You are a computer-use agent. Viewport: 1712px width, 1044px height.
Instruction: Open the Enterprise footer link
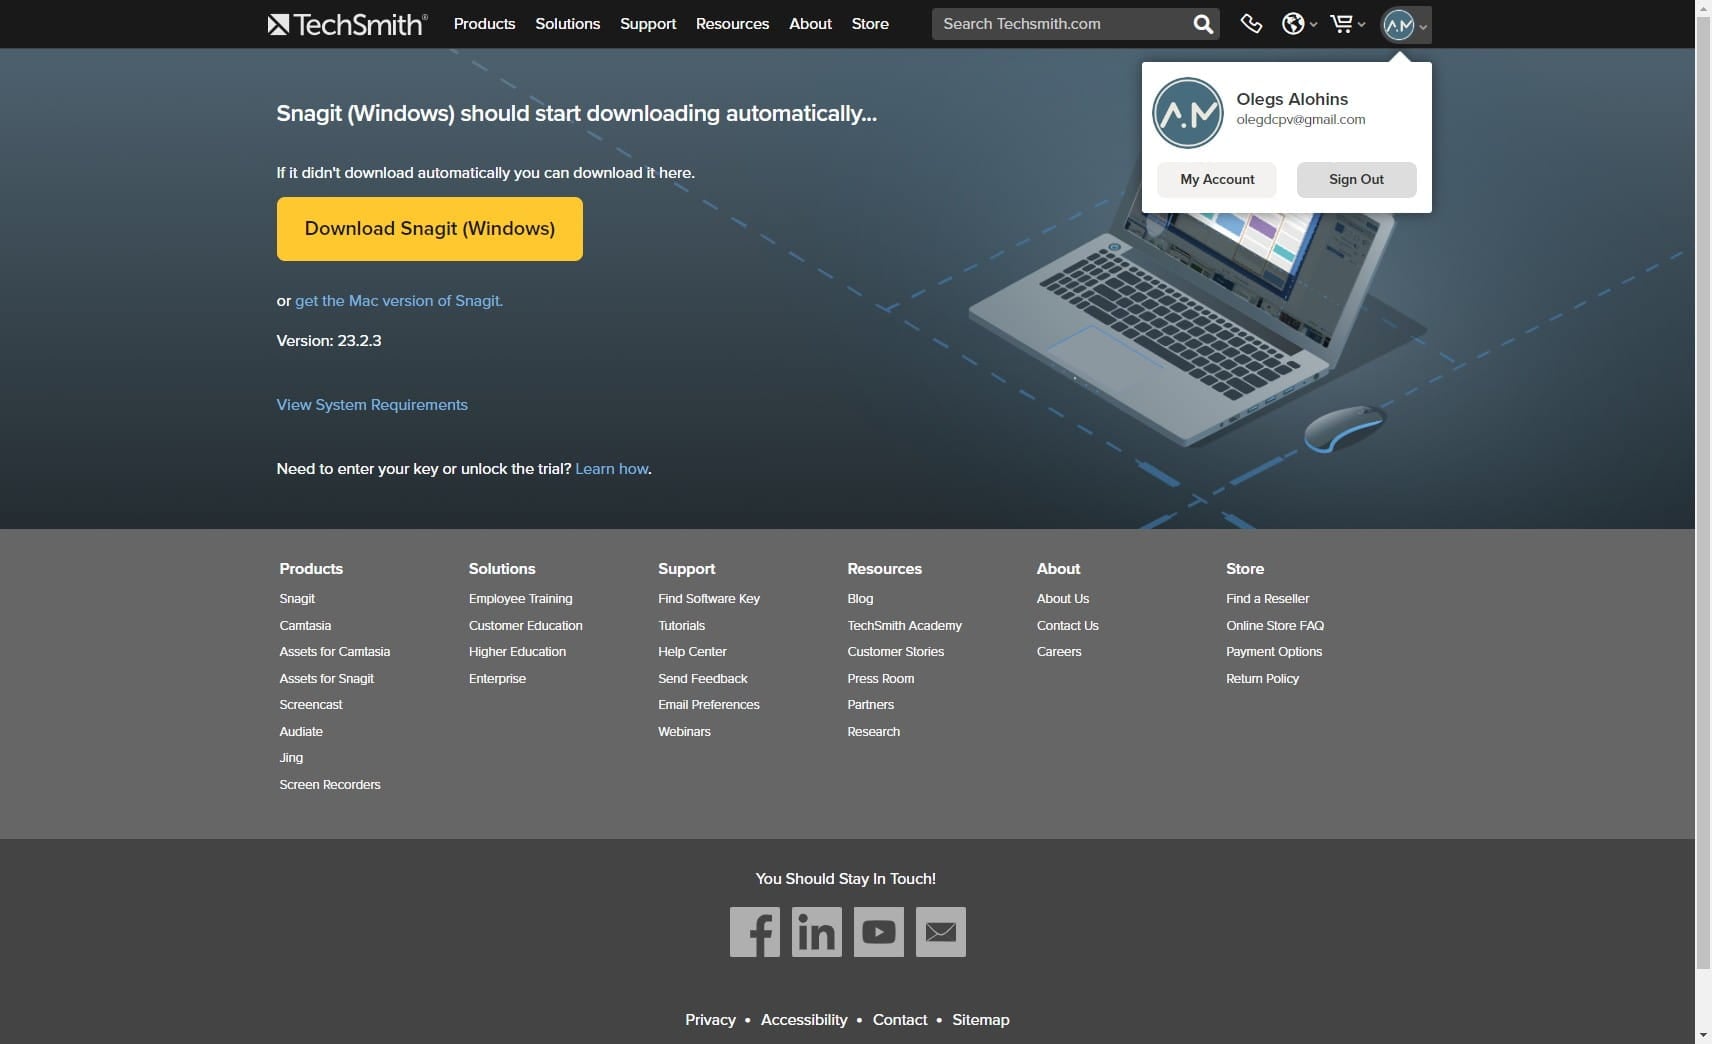click(x=497, y=679)
